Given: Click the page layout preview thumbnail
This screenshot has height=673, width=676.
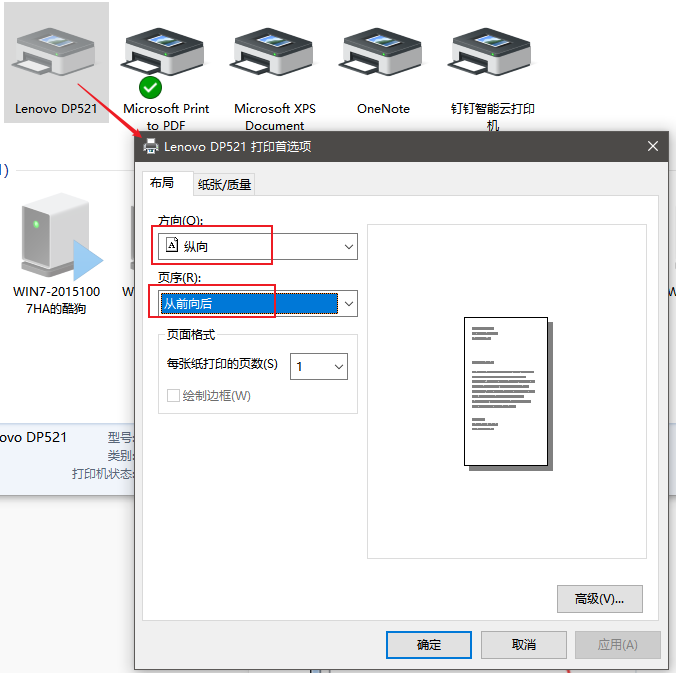Looking at the screenshot, I should tap(508, 394).
